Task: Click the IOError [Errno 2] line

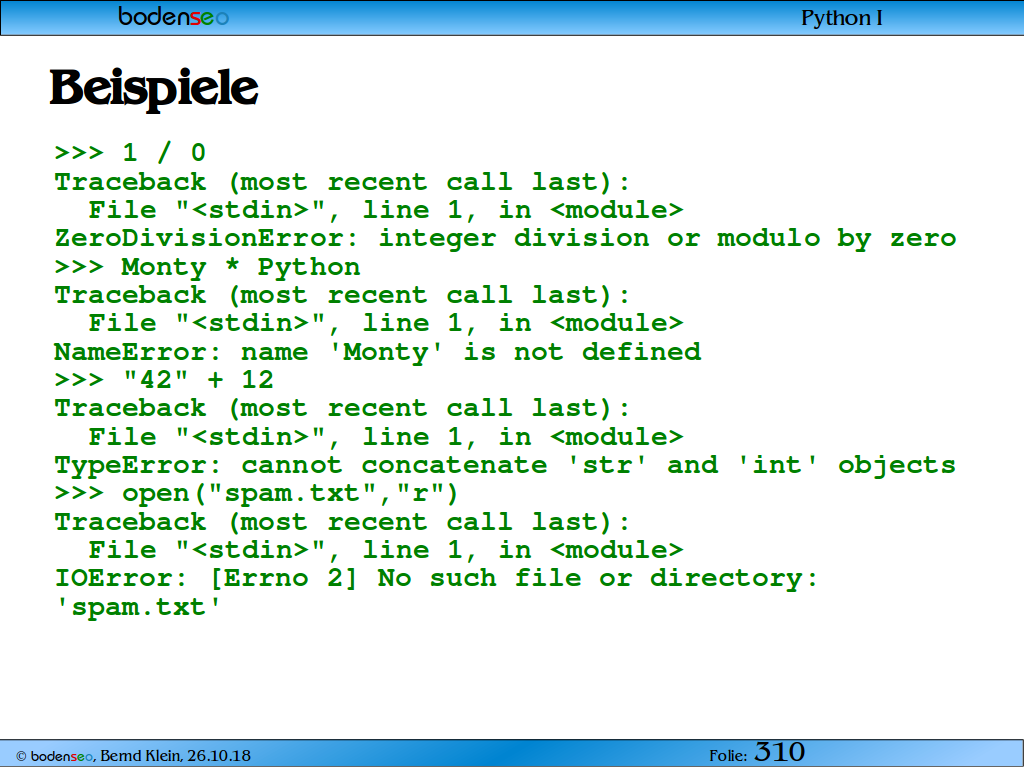Action: click(436, 579)
